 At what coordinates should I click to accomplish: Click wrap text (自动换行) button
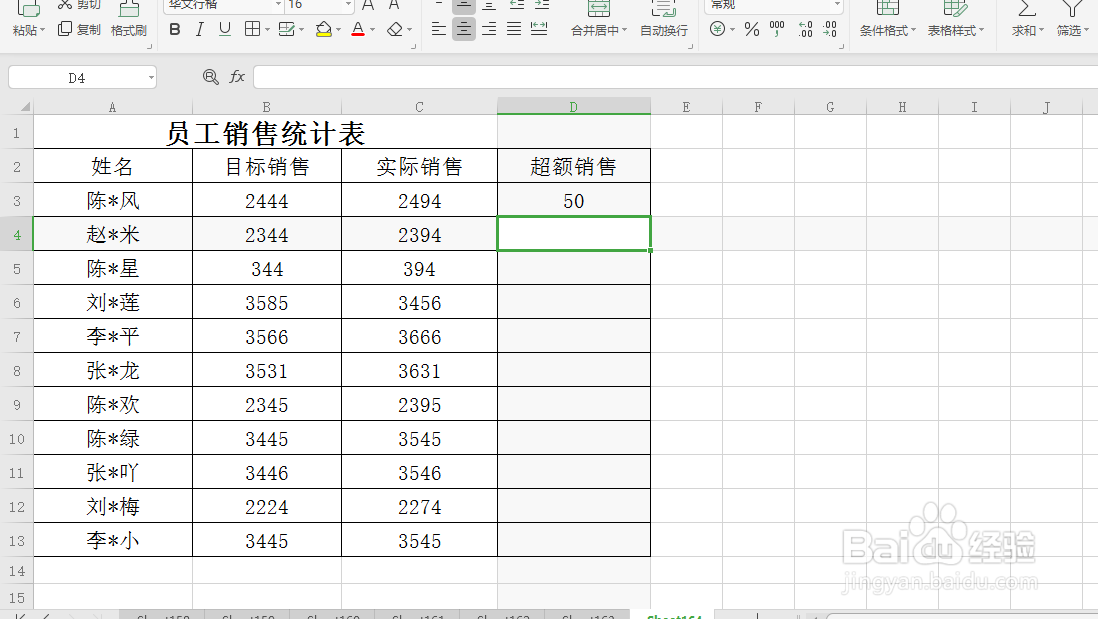pyautogui.click(x=664, y=21)
